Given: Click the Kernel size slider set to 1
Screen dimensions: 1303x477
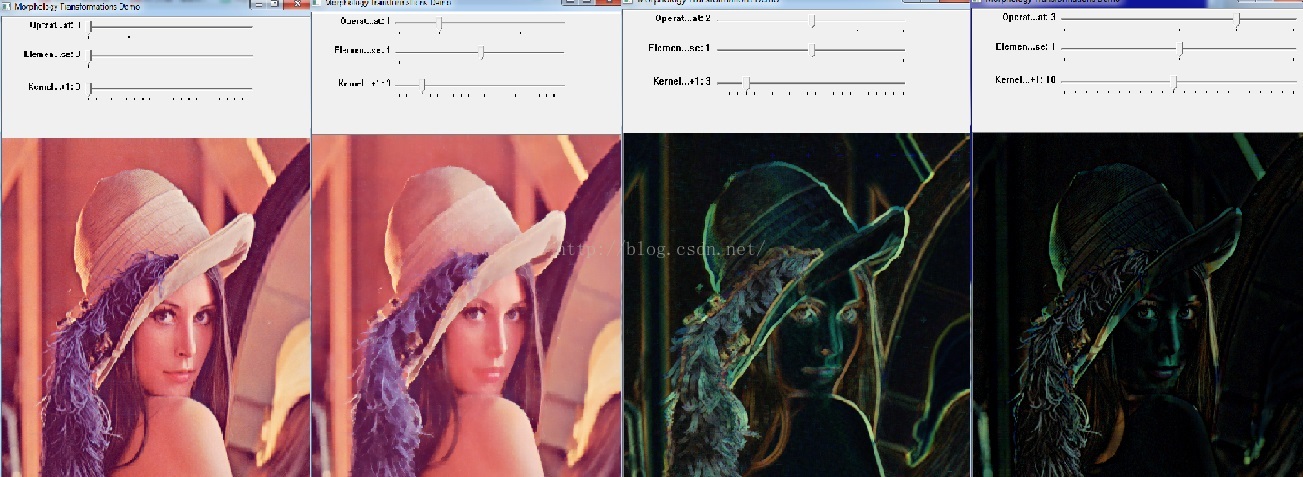Looking at the screenshot, I should point(481,85).
